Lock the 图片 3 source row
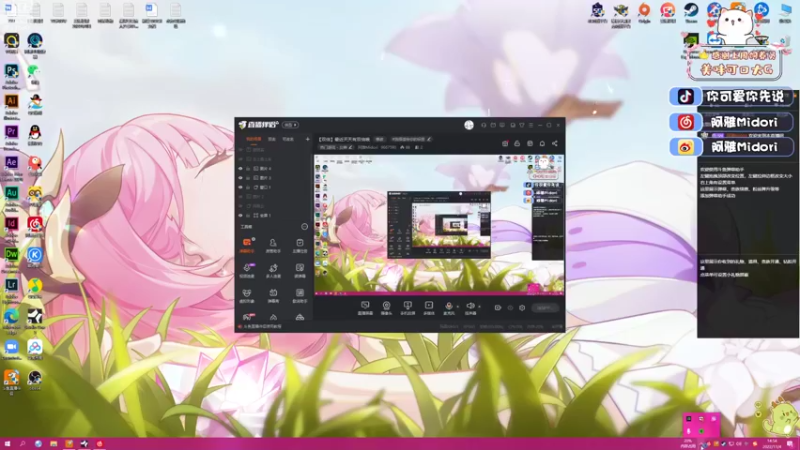 pos(248,178)
